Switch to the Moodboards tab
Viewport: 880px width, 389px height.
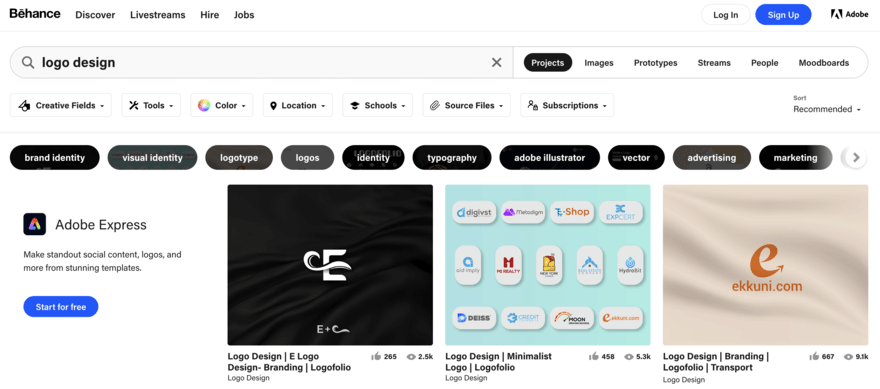pyautogui.click(x=823, y=63)
